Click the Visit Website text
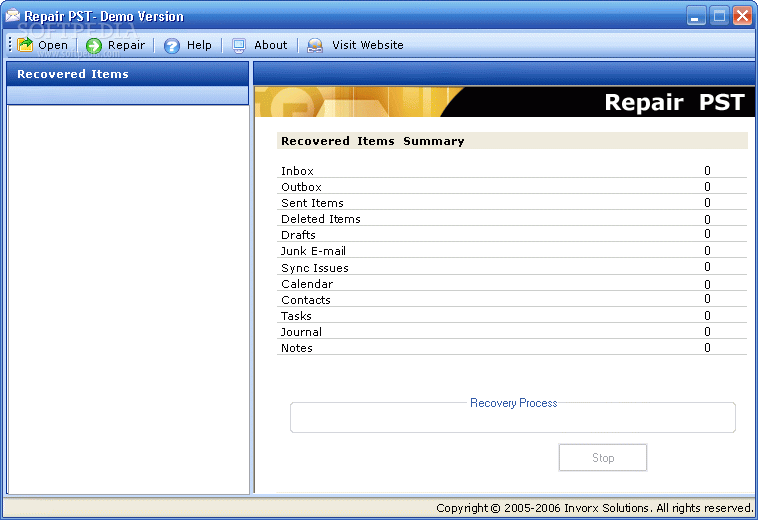Viewport: 758px width, 520px height. (367, 45)
